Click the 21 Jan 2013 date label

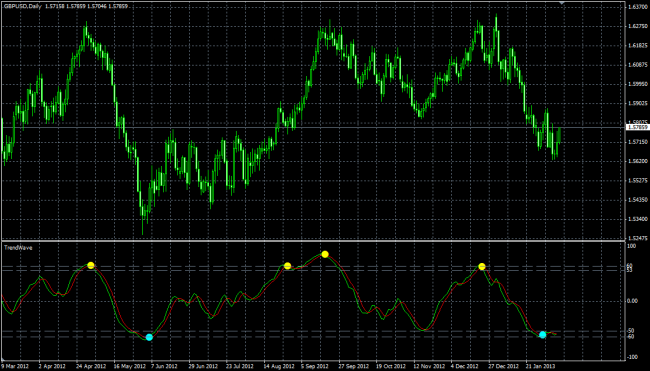pyautogui.click(x=541, y=366)
